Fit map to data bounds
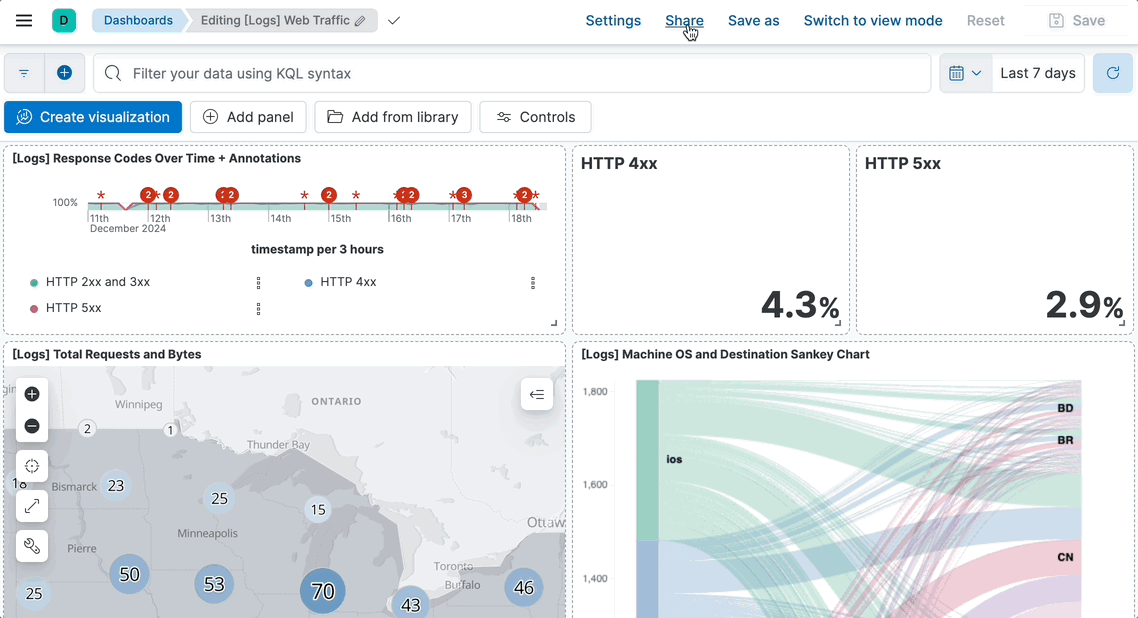 [32, 466]
